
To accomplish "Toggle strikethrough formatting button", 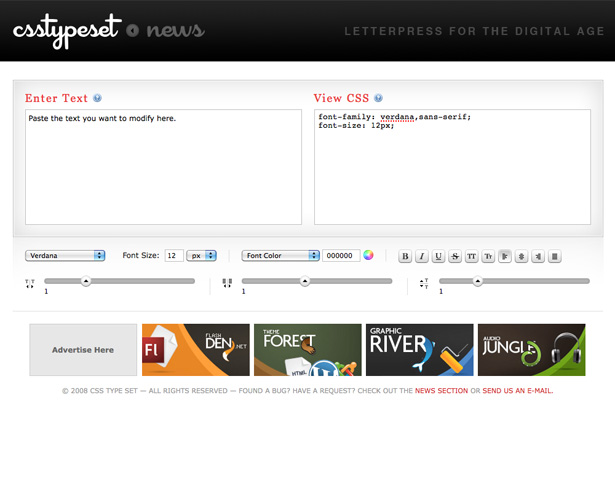I will pyautogui.click(x=455, y=256).
